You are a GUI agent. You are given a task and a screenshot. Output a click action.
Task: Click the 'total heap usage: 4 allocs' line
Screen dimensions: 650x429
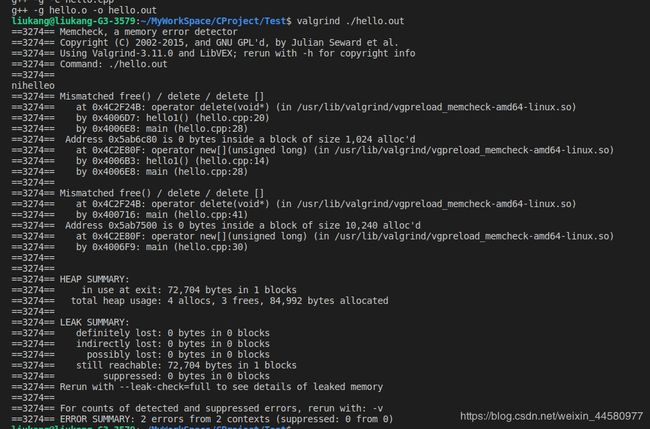(x=200, y=301)
